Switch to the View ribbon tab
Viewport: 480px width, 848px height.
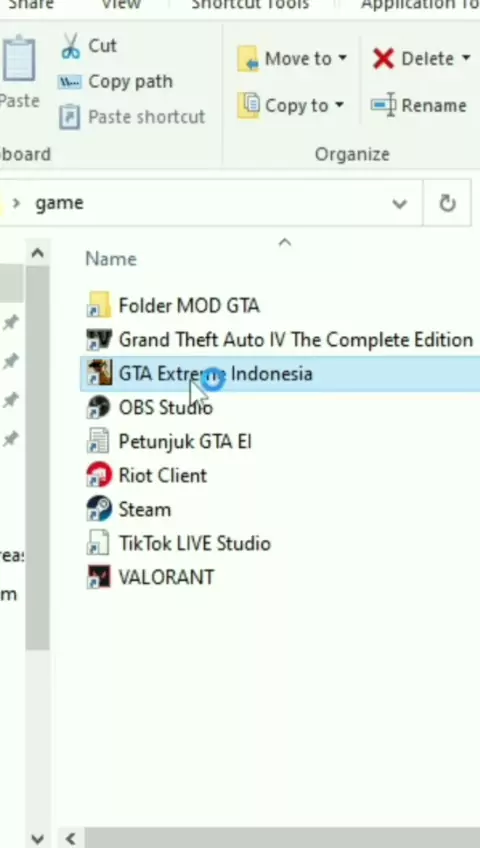pyautogui.click(x=121, y=5)
